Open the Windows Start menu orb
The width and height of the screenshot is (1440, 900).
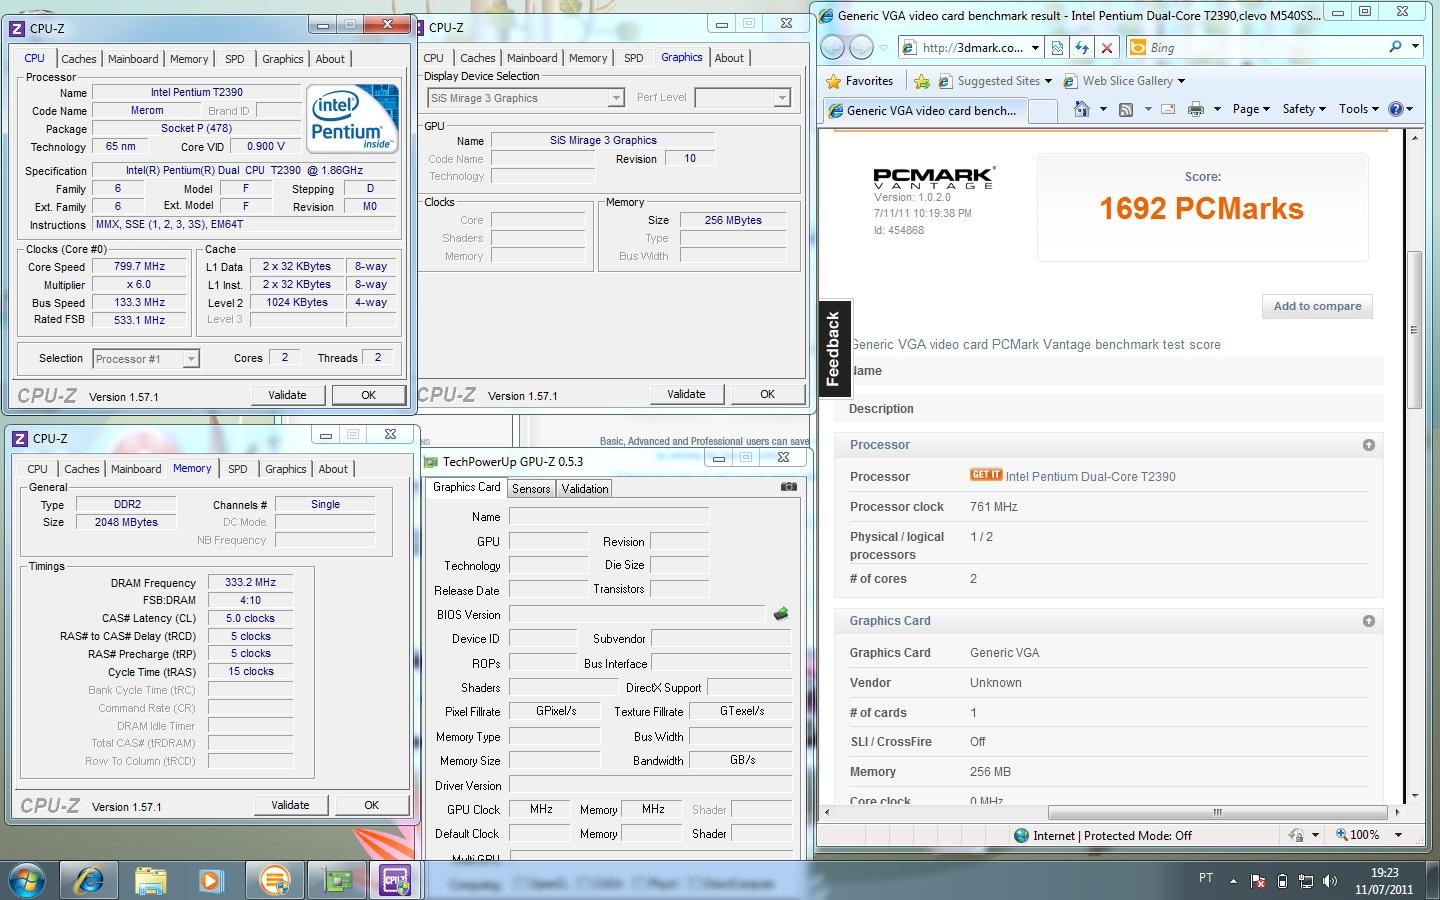click(x=27, y=880)
